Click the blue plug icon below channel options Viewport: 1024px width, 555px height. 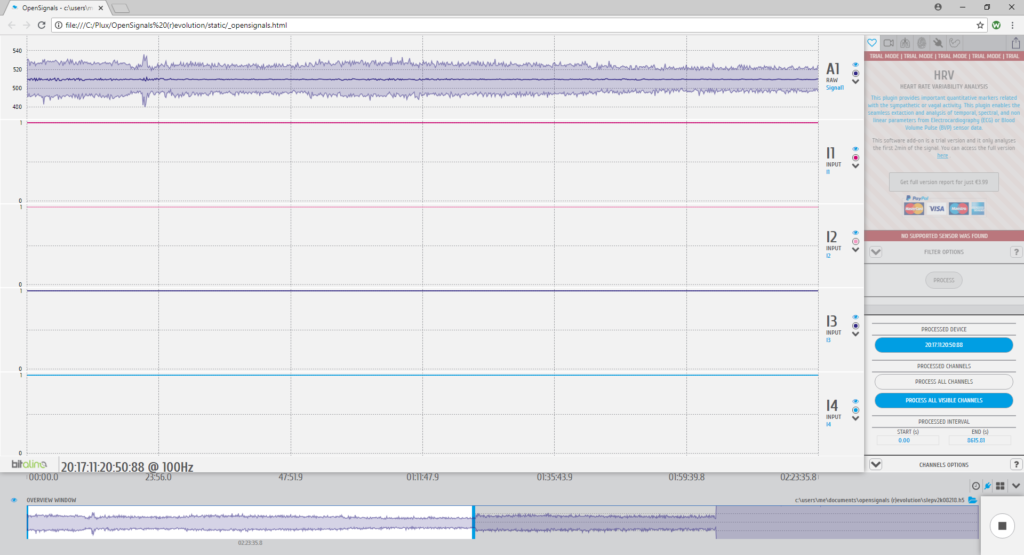click(988, 486)
